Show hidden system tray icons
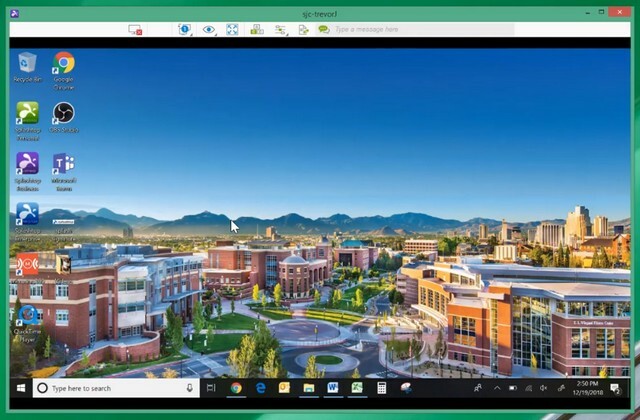The width and height of the screenshot is (640, 420). 497,388
